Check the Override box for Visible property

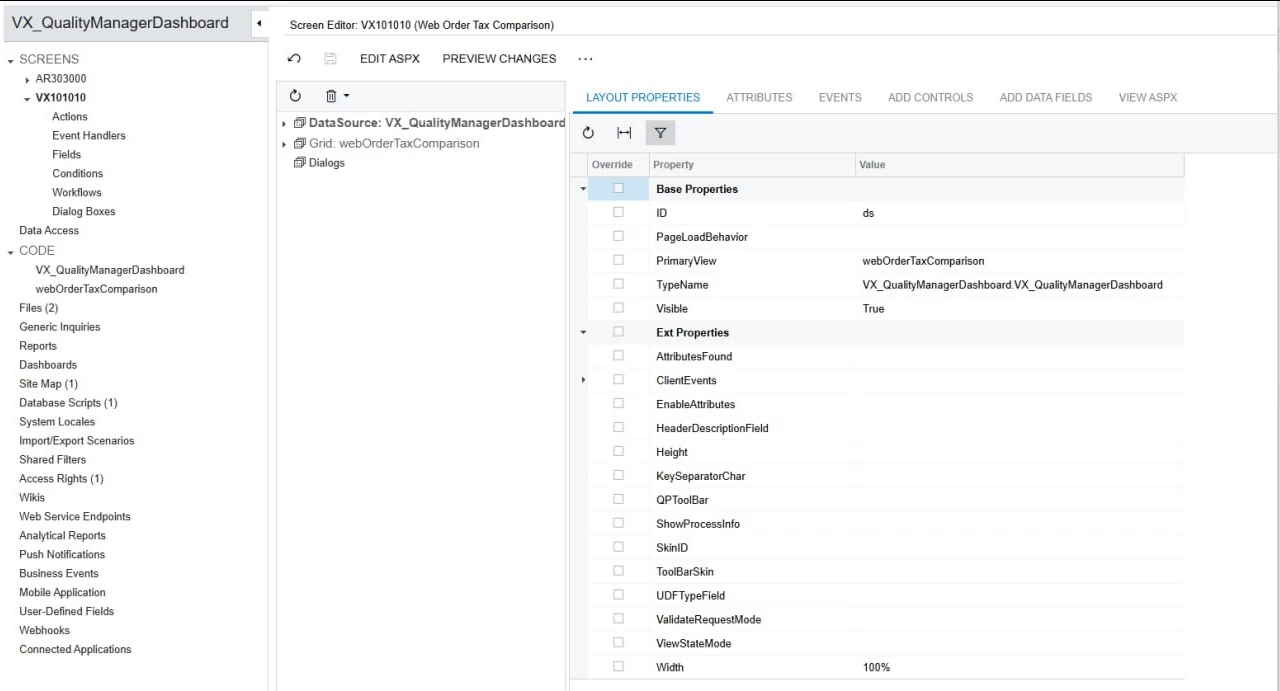618,308
